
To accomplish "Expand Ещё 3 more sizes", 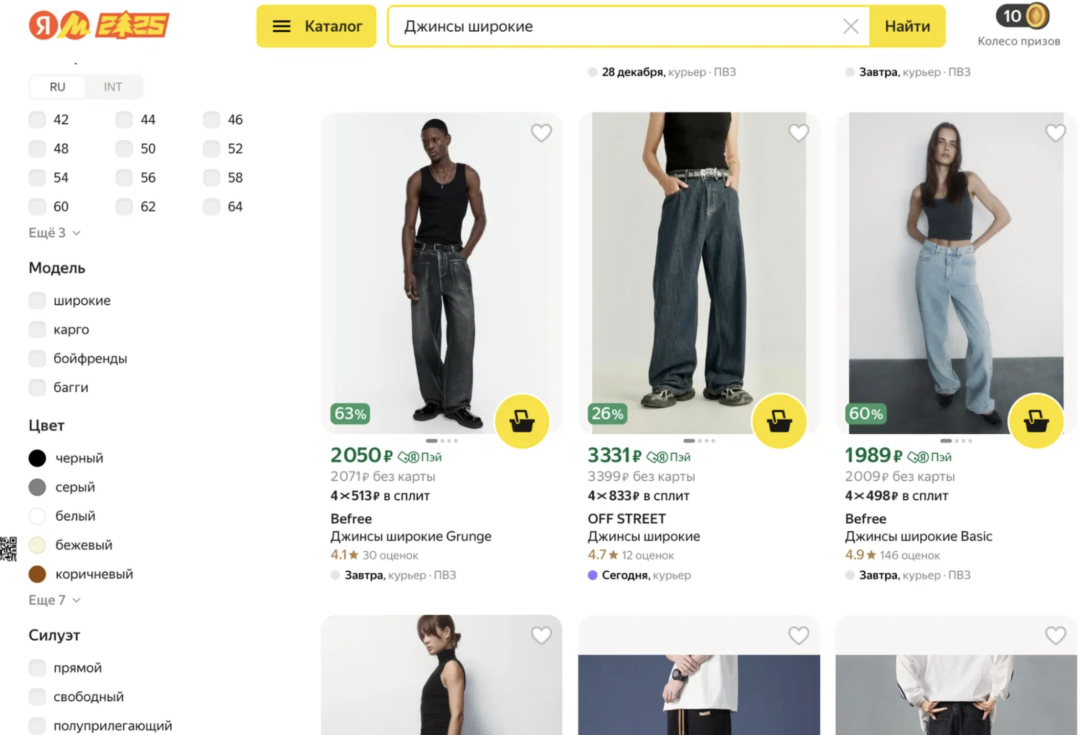I will pyautogui.click(x=54, y=233).
